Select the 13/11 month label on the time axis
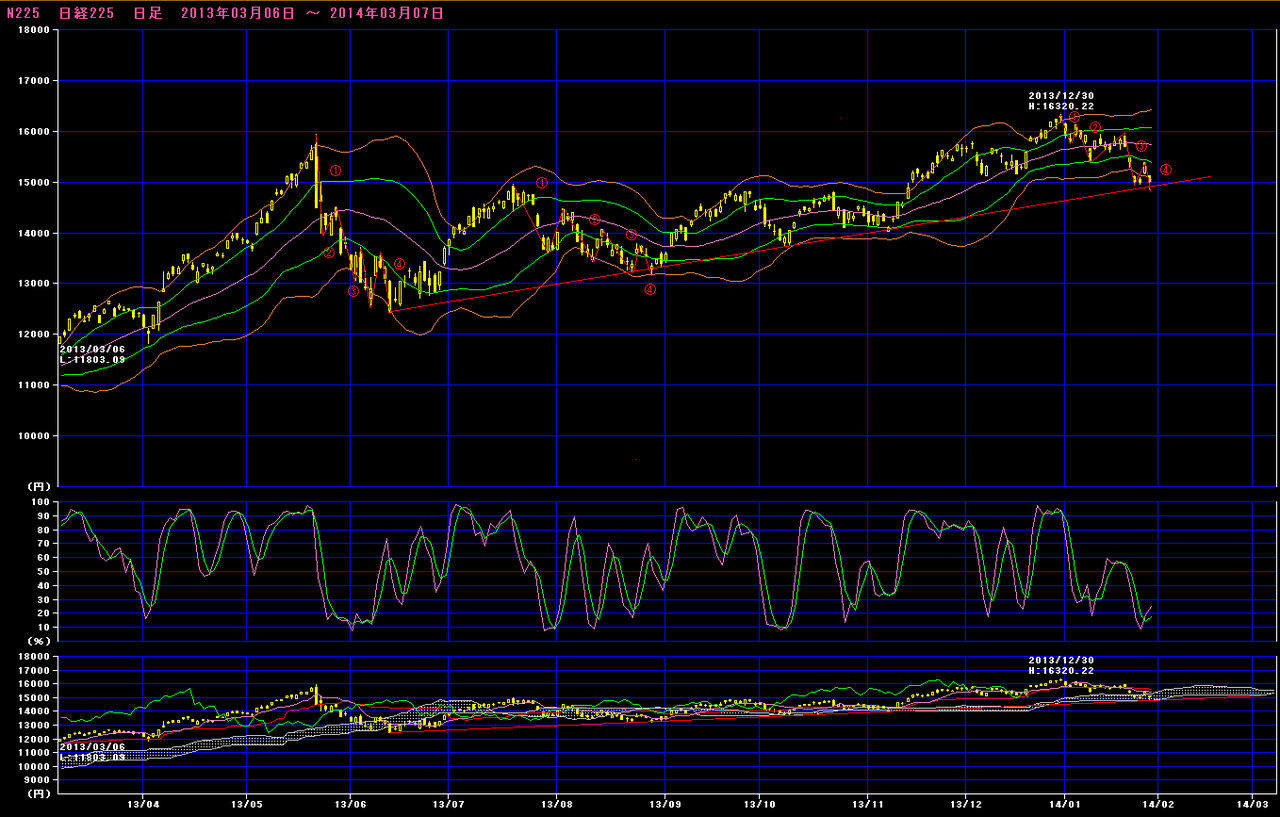 (870, 803)
